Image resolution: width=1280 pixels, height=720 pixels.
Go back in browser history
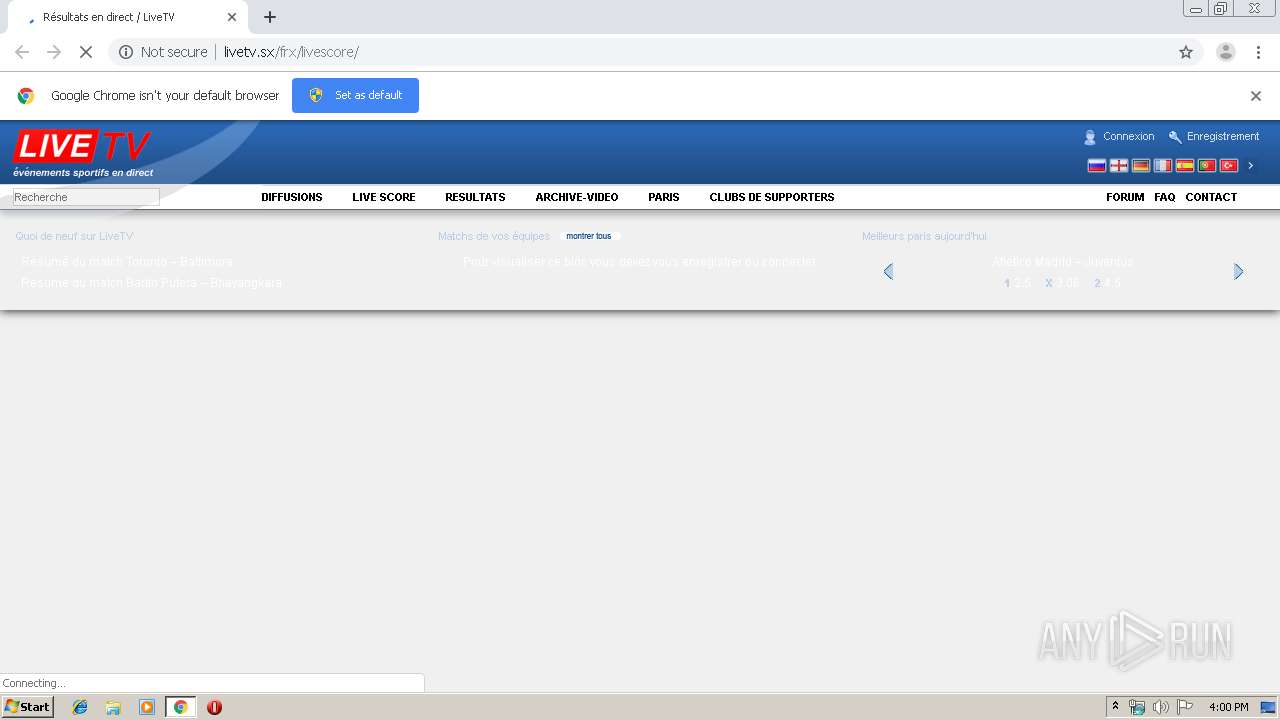tap(22, 52)
